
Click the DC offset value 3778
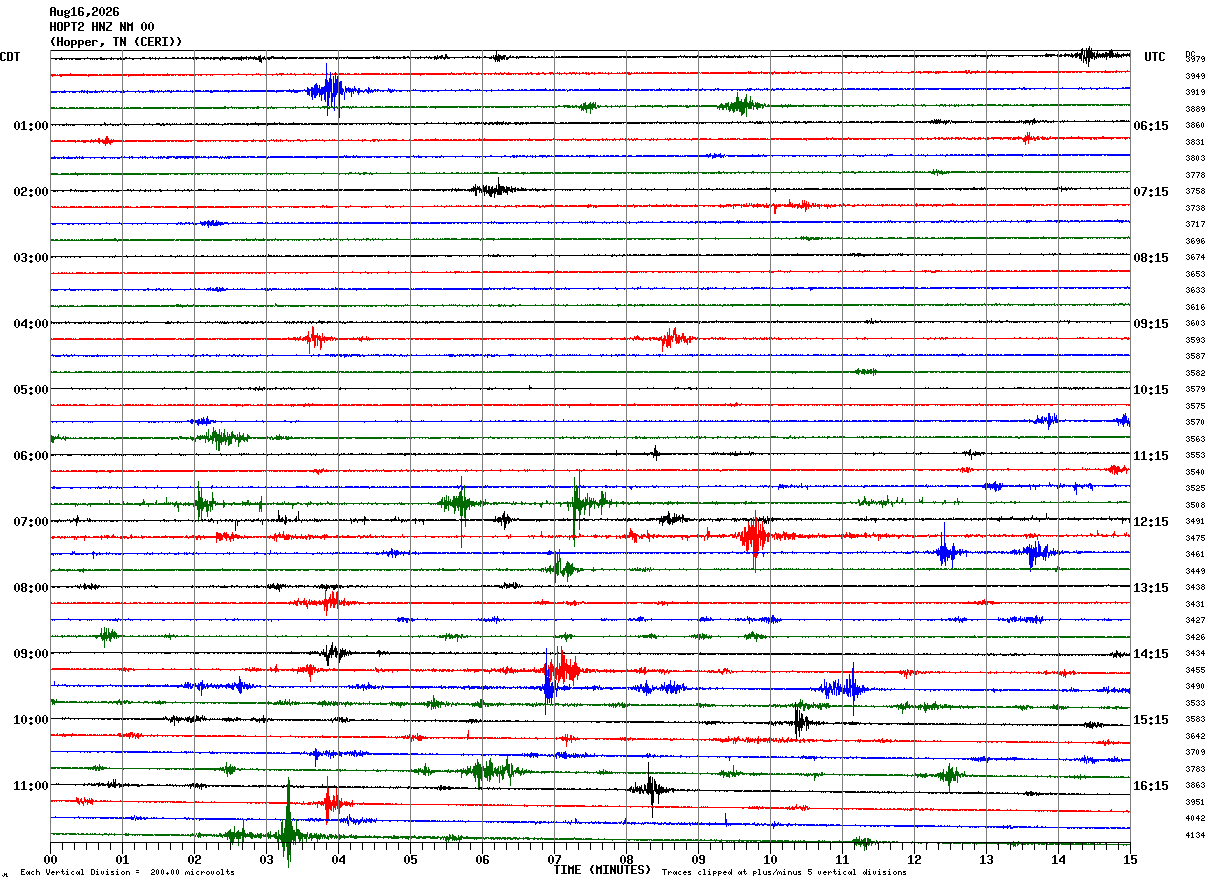click(x=1195, y=175)
